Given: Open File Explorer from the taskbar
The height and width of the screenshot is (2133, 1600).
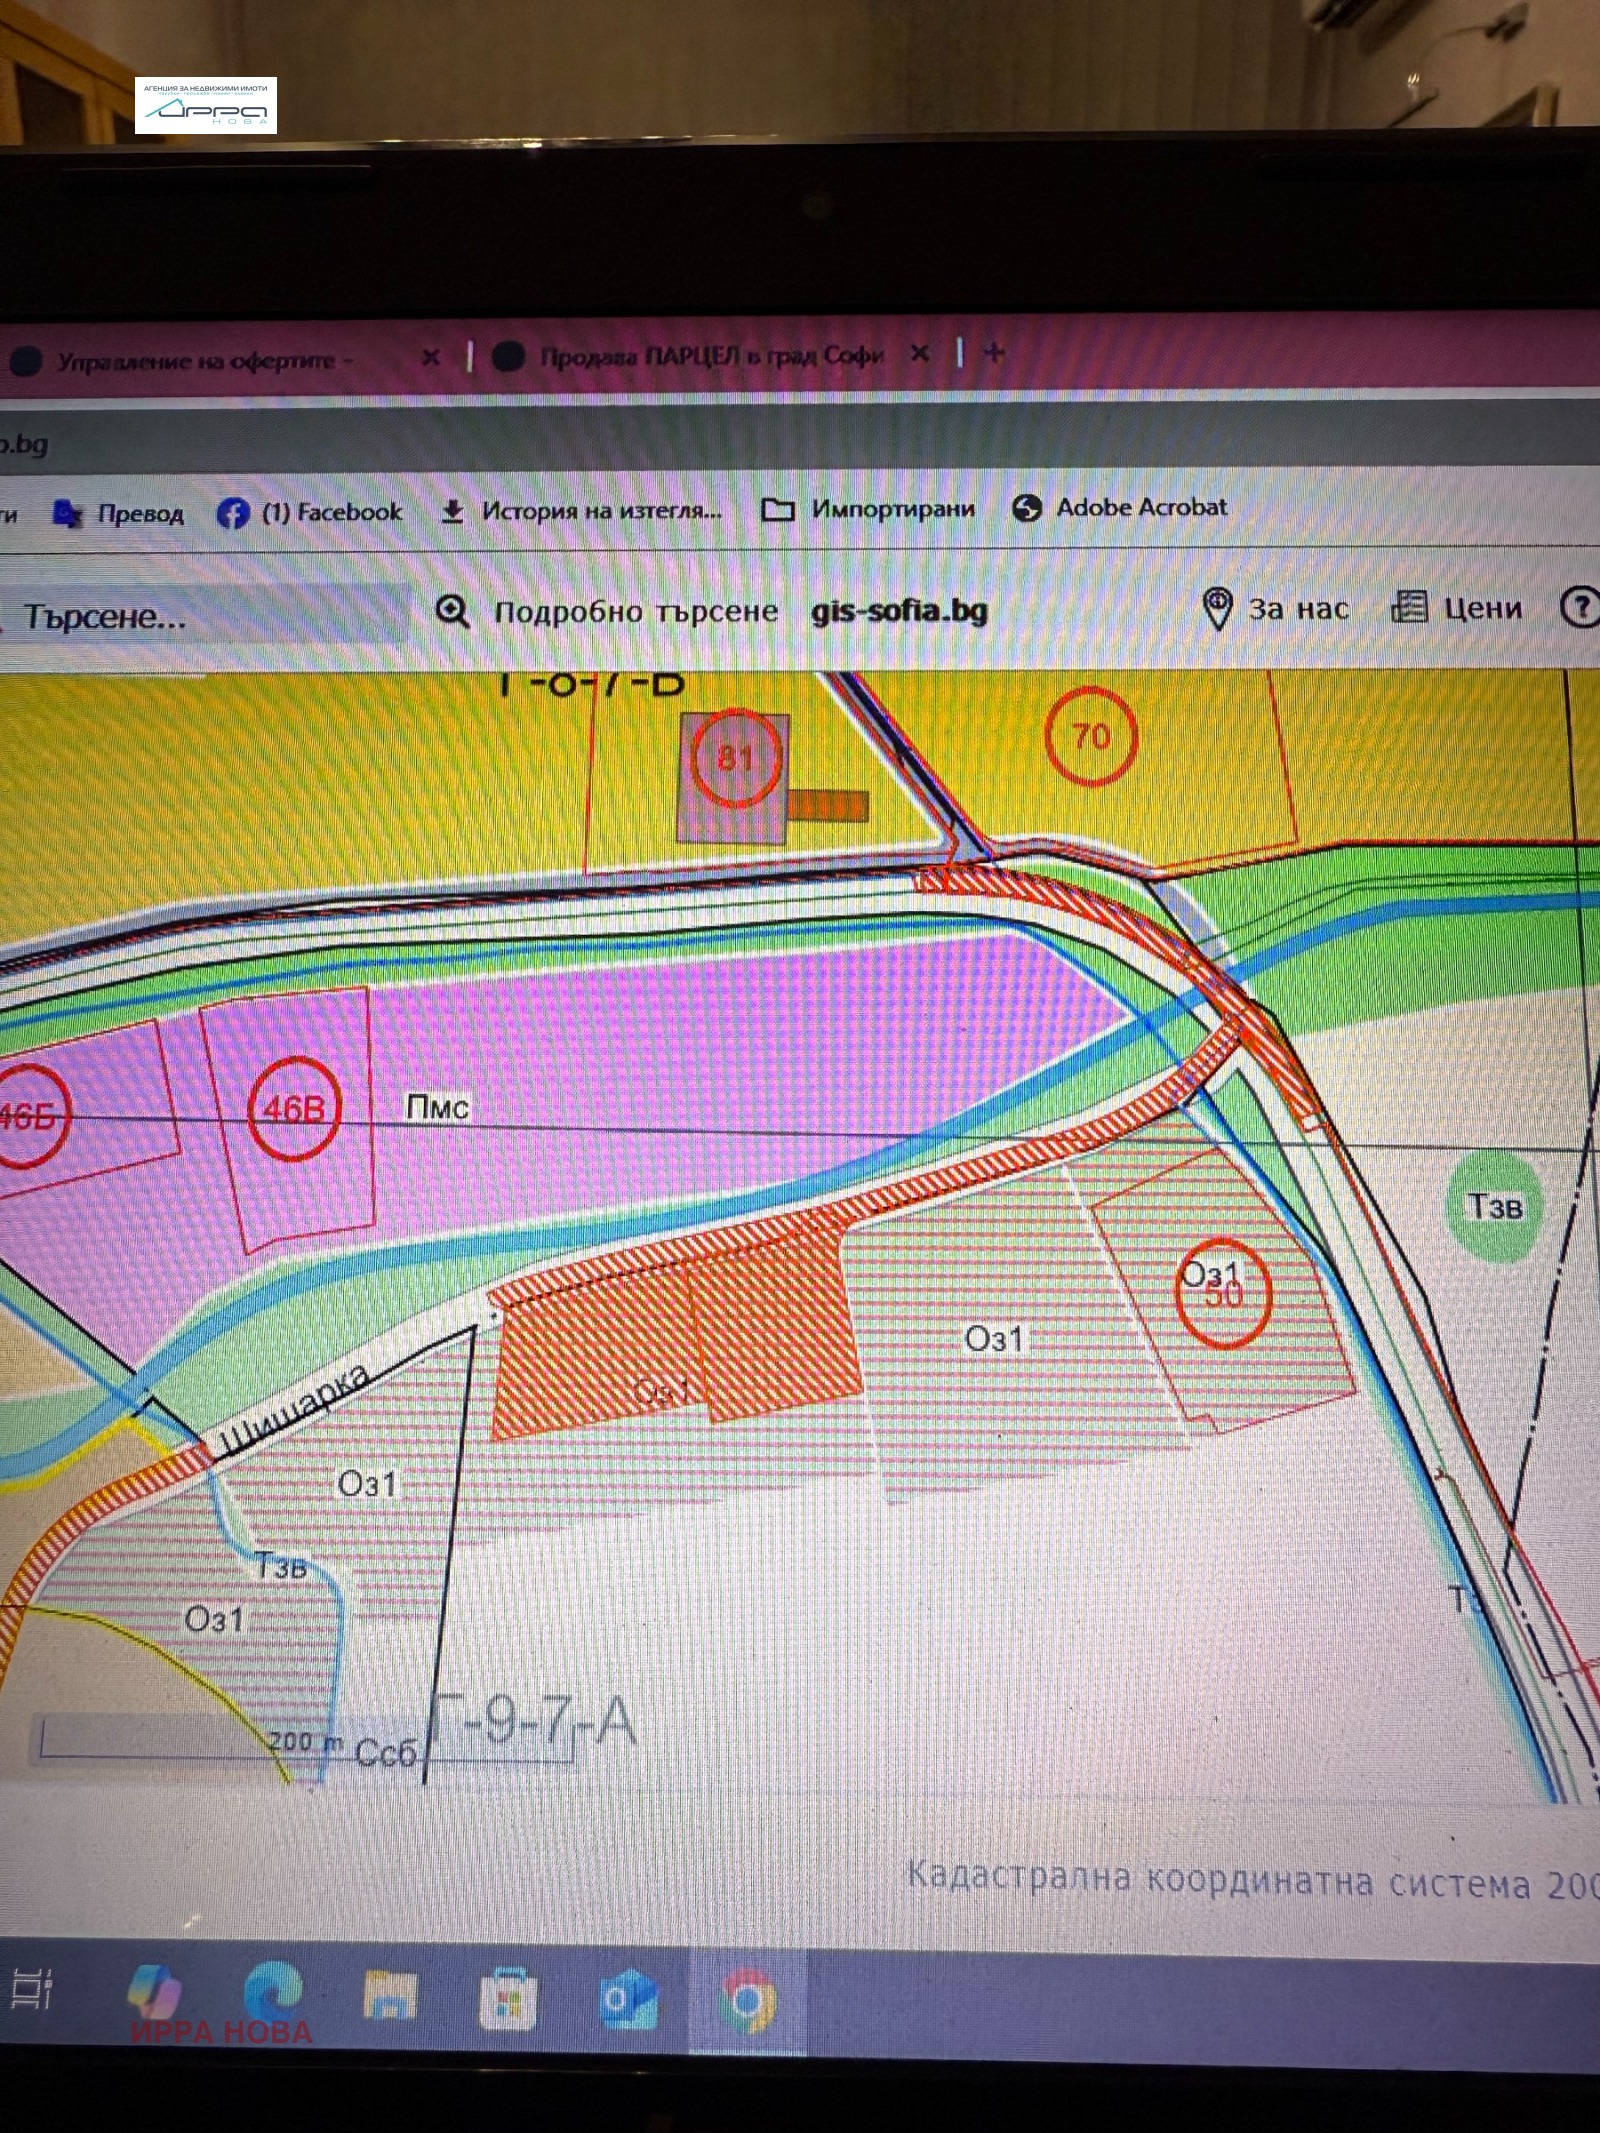Looking at the screenshot, I should tap(389, 1999).
